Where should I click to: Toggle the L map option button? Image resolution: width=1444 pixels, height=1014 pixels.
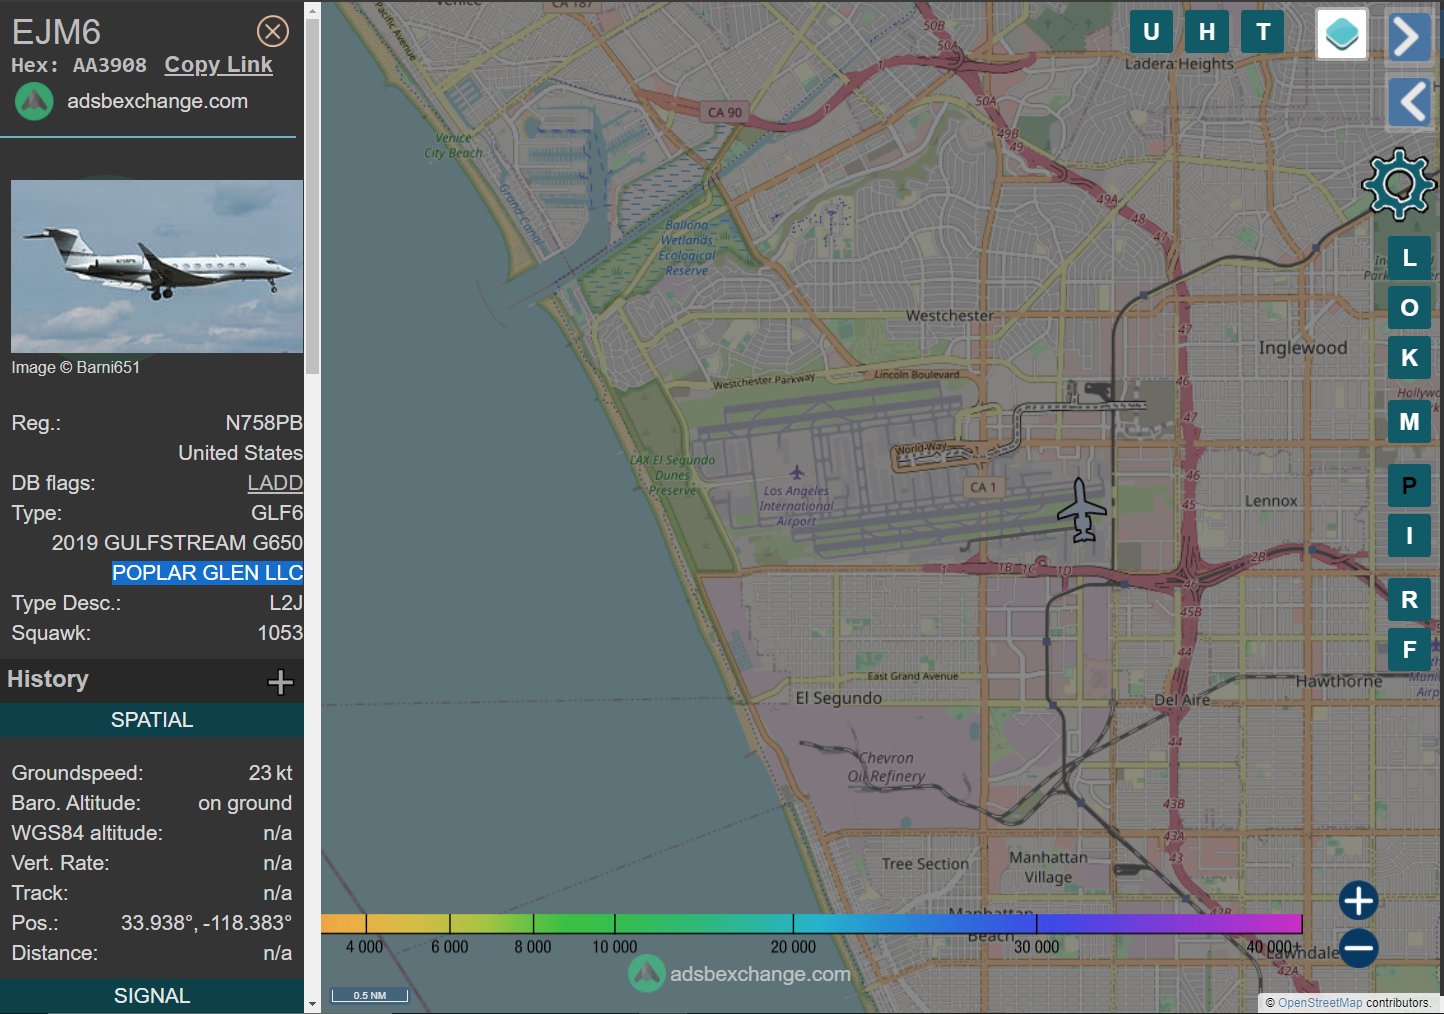(x=1409, y=258)
